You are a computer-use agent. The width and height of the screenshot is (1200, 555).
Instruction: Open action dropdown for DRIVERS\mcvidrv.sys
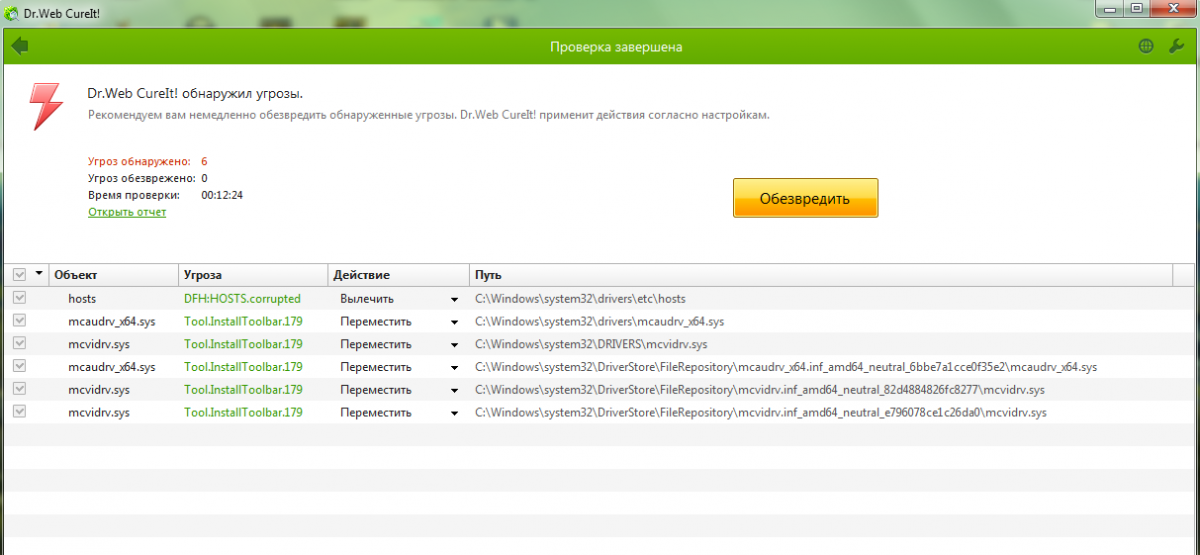coord(454,345)
